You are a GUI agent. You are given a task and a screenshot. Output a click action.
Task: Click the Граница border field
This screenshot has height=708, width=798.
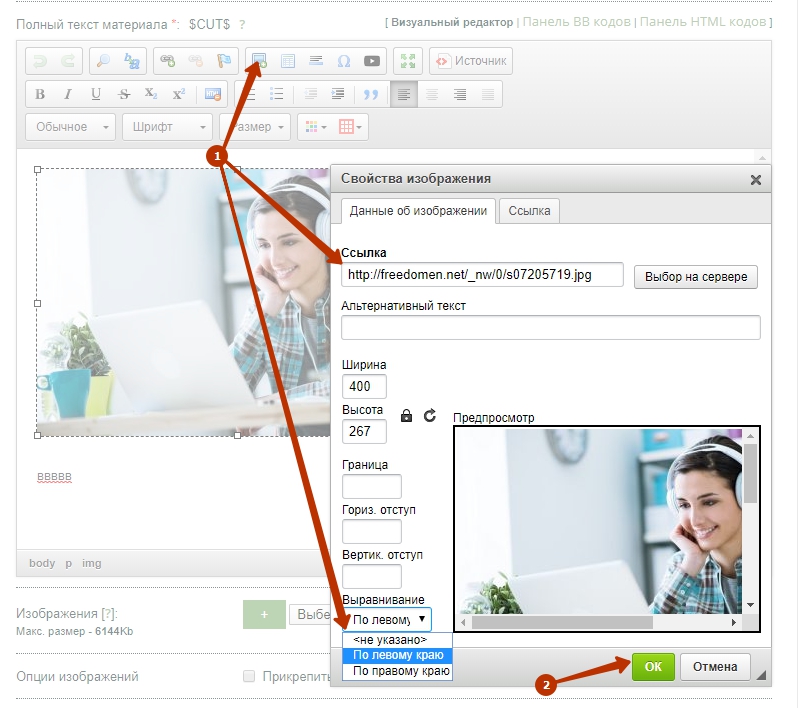(372, 486)
